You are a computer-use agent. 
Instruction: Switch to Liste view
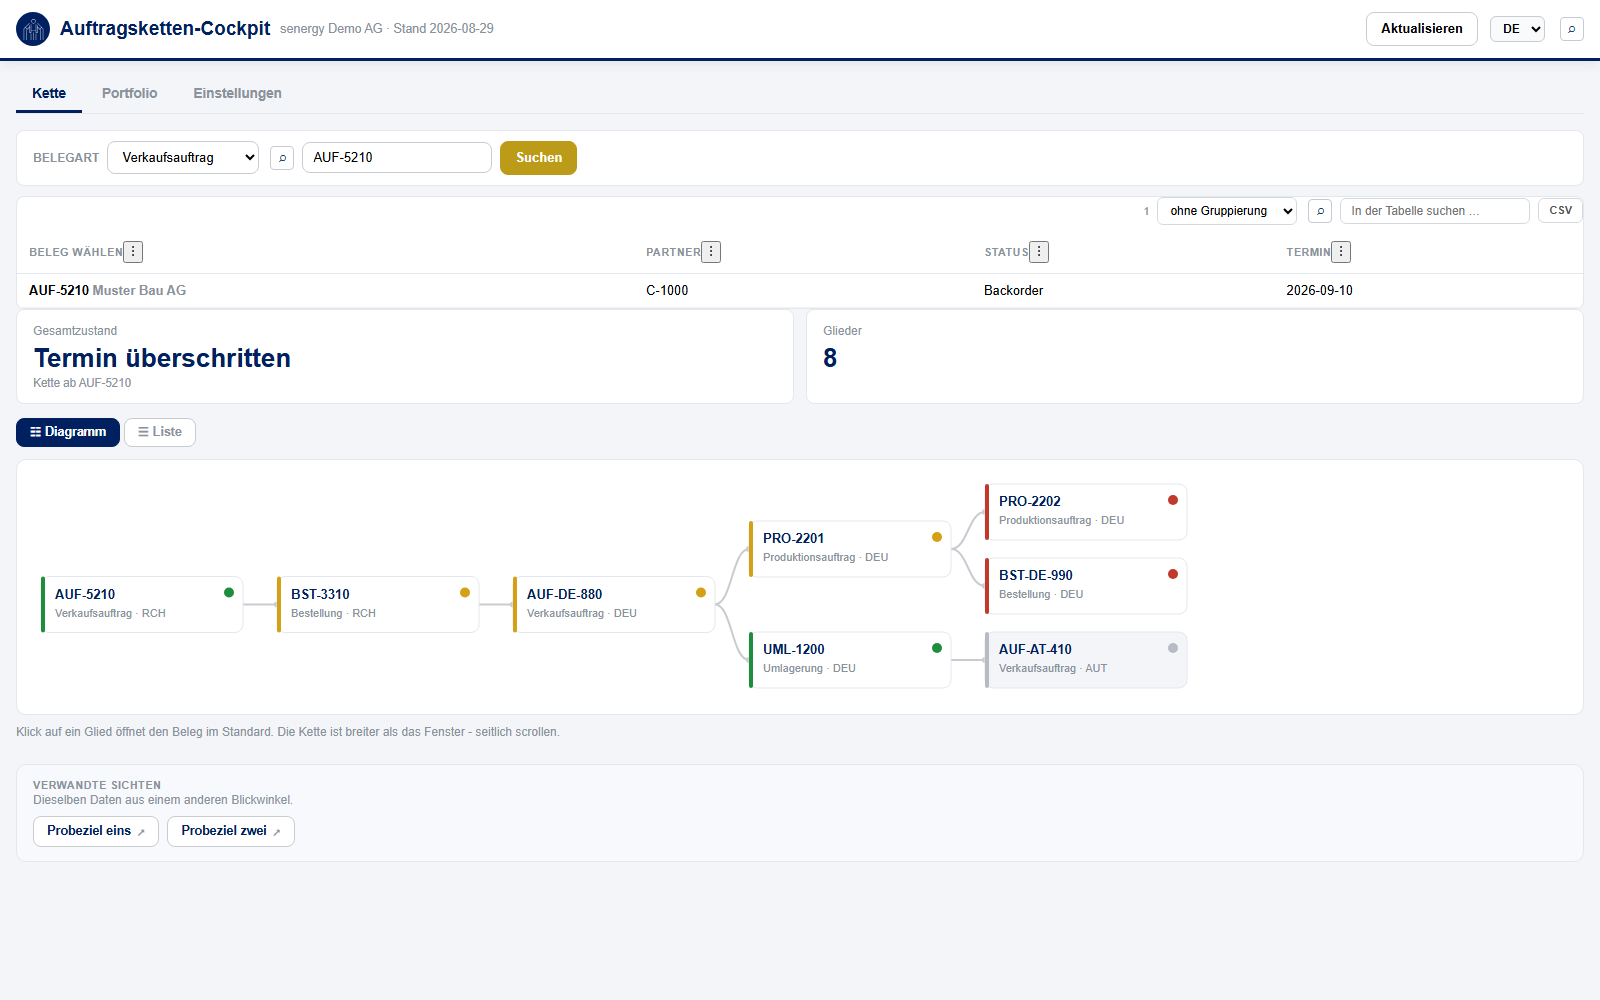160,432
